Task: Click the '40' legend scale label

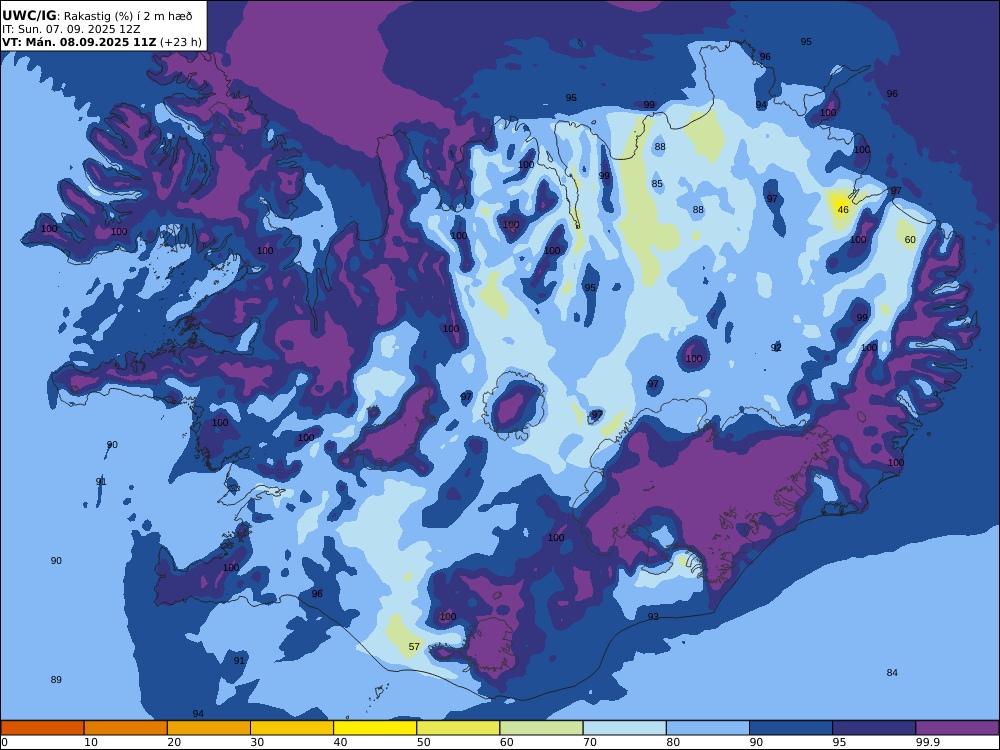Action: (x=341, y=742)
